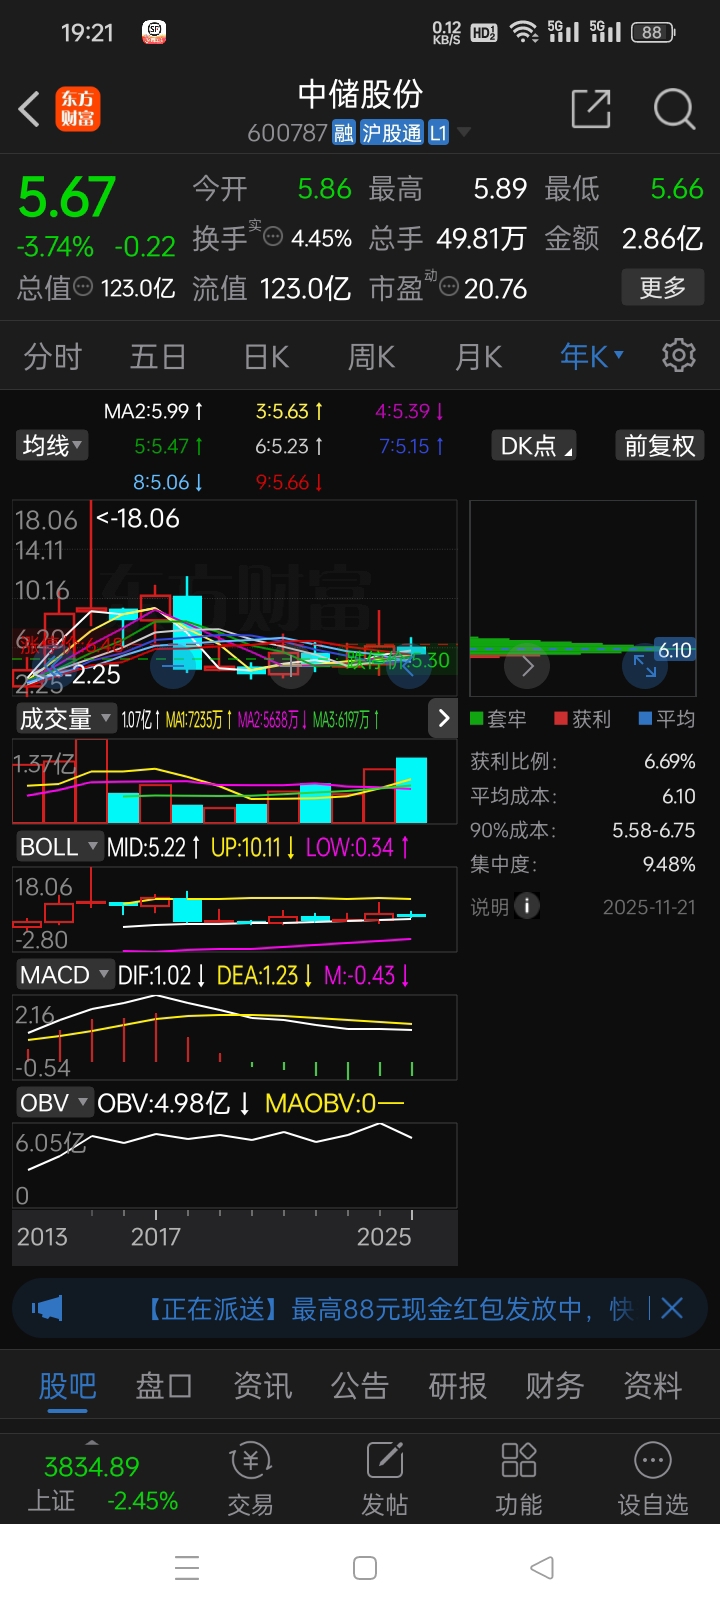
Task: Select the 盘口 tab
Action: point(164,1386)
